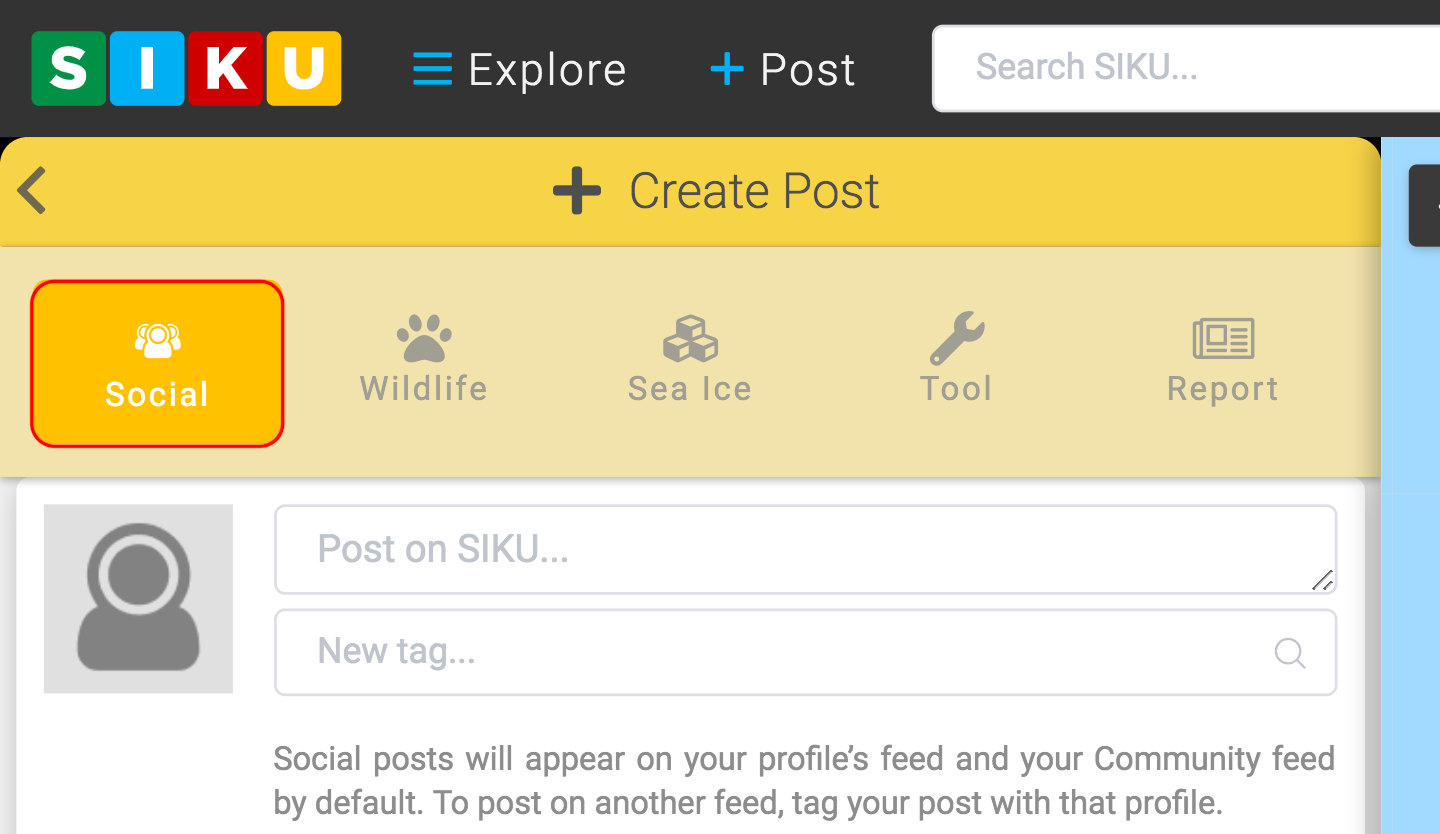Click the back chevron on Create Post

click(31, 191)
